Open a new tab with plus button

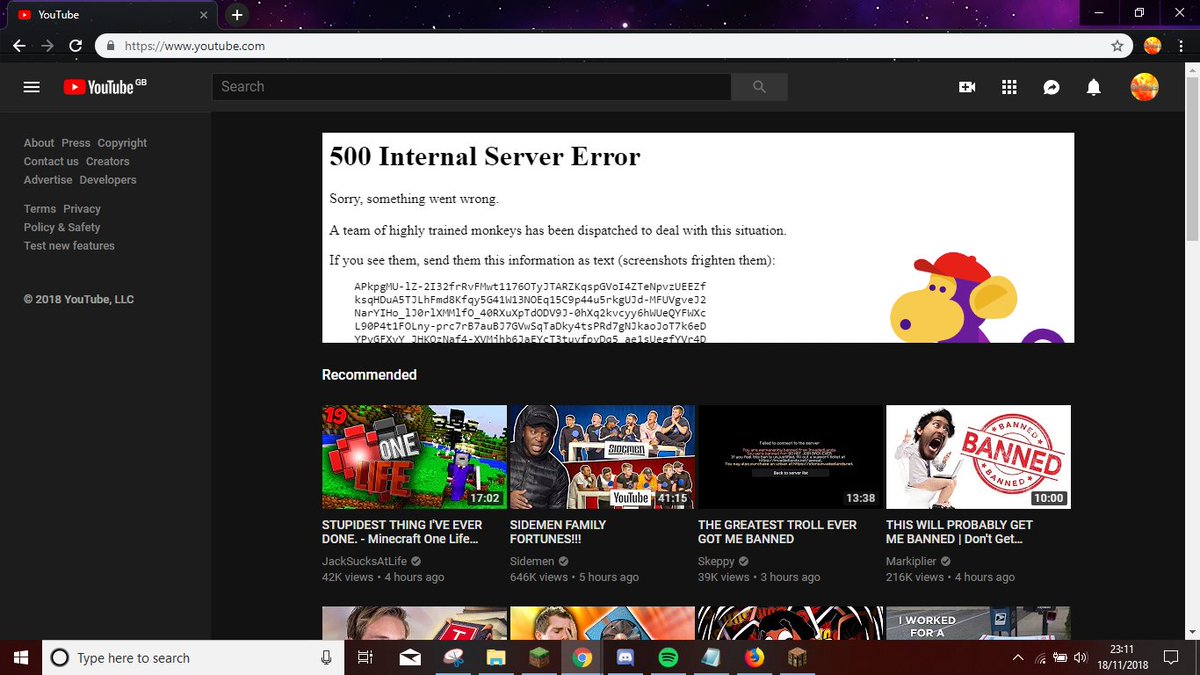(236, 15)
